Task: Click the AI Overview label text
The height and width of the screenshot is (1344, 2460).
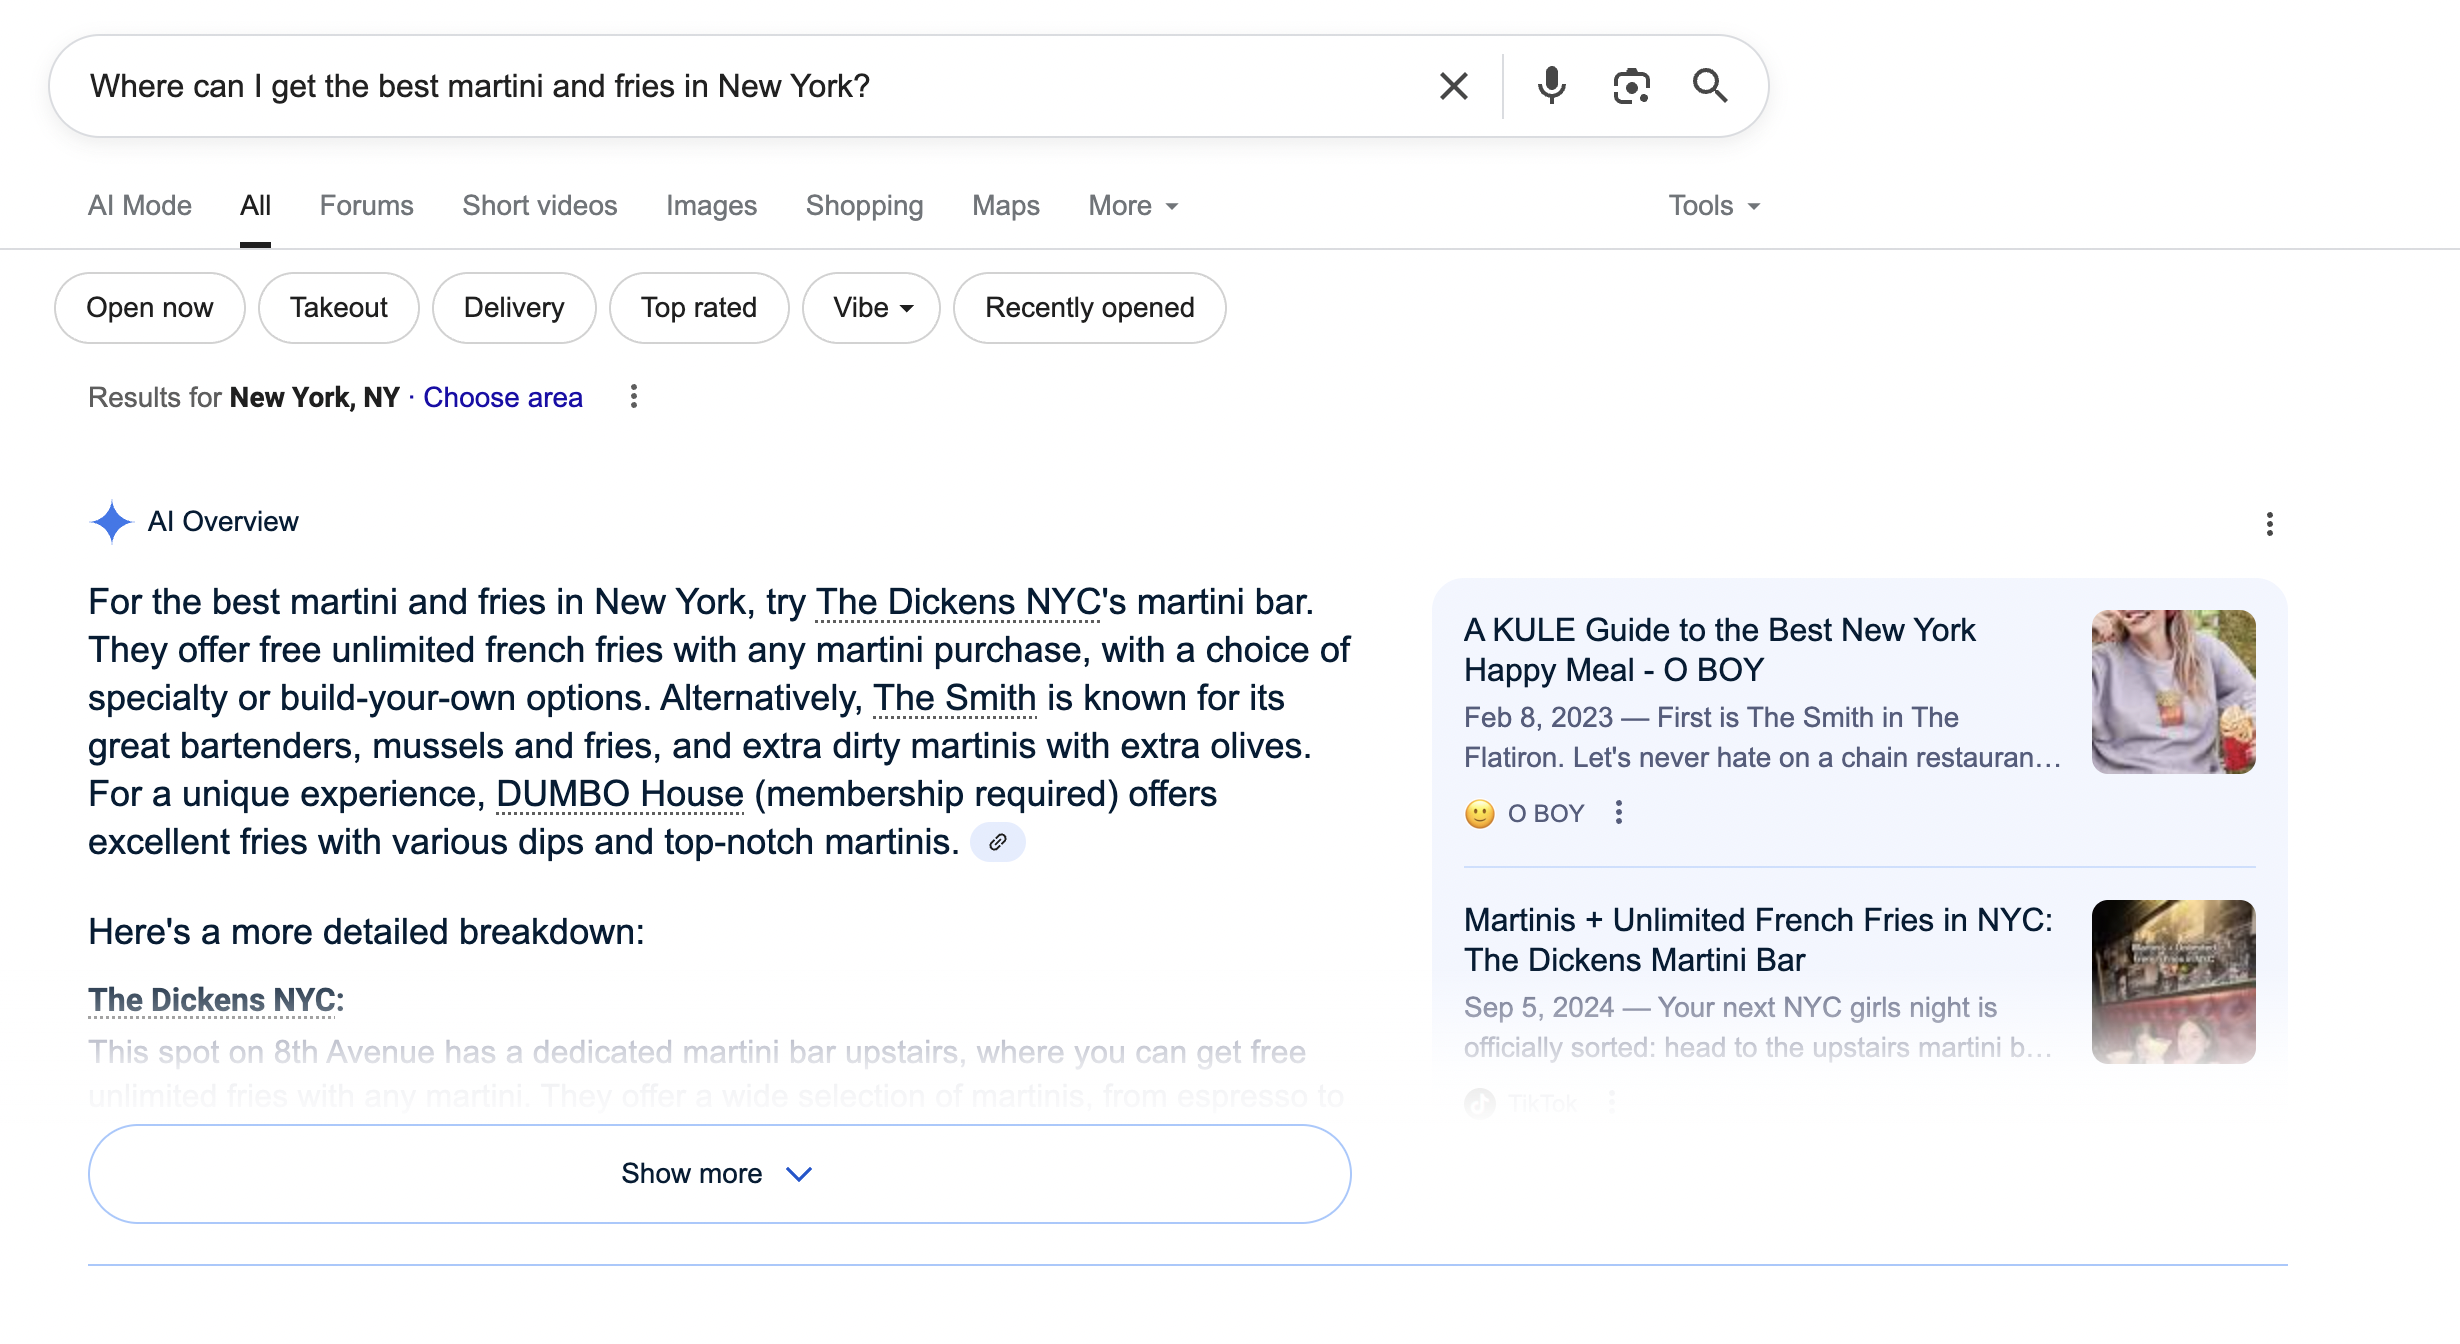Action: click(223, 522)
